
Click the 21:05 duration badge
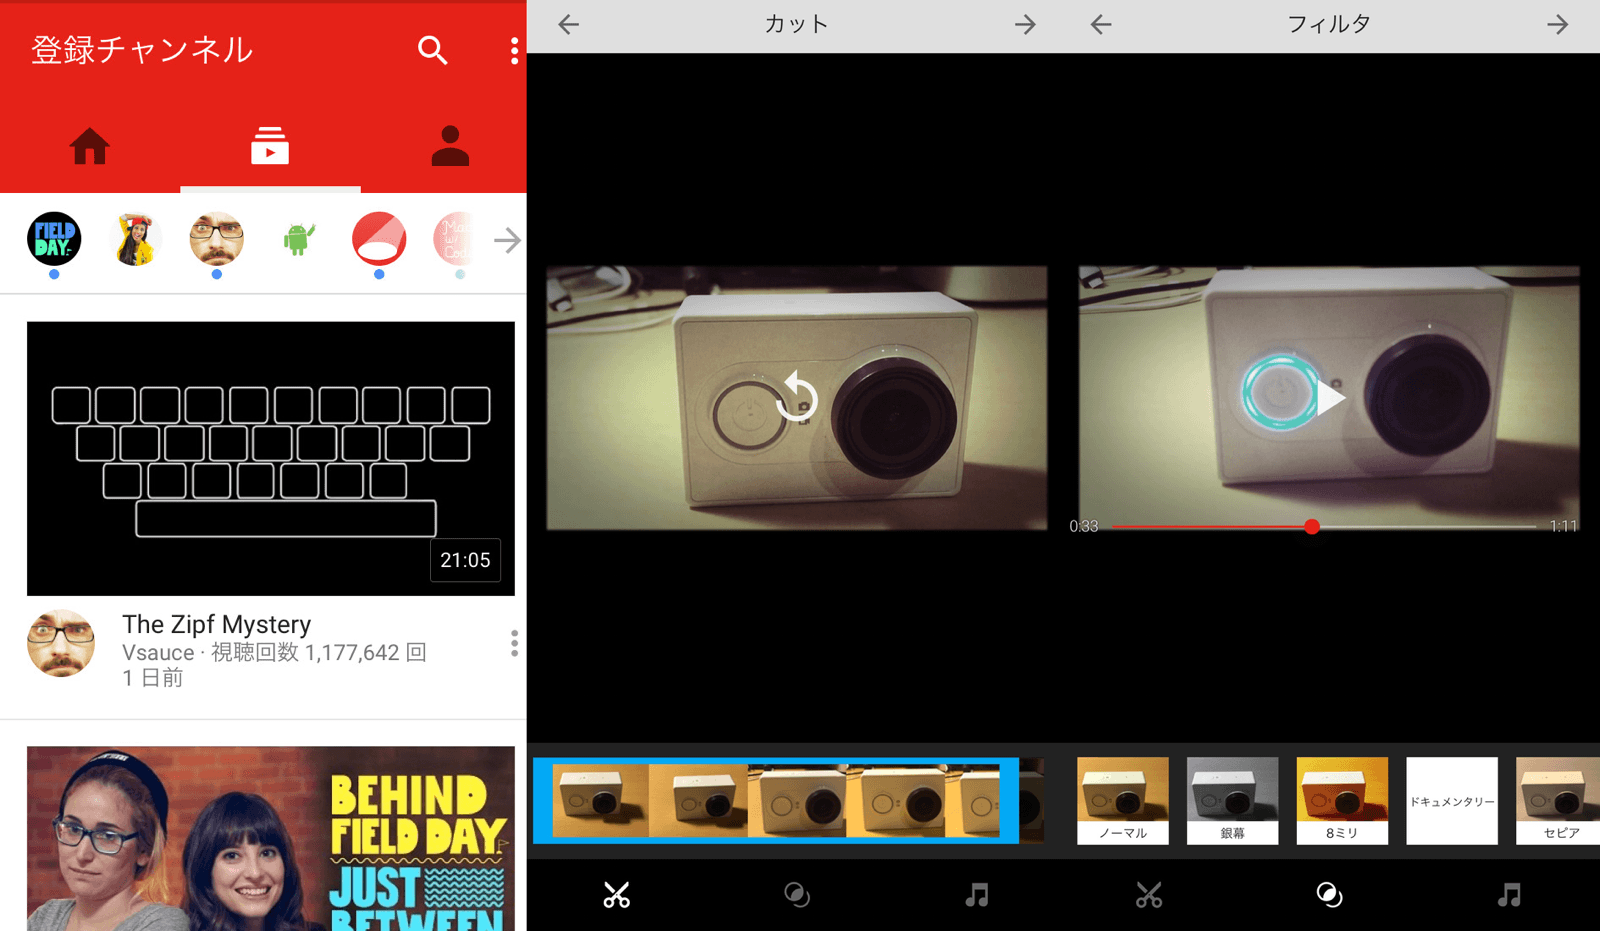[465, 560]
